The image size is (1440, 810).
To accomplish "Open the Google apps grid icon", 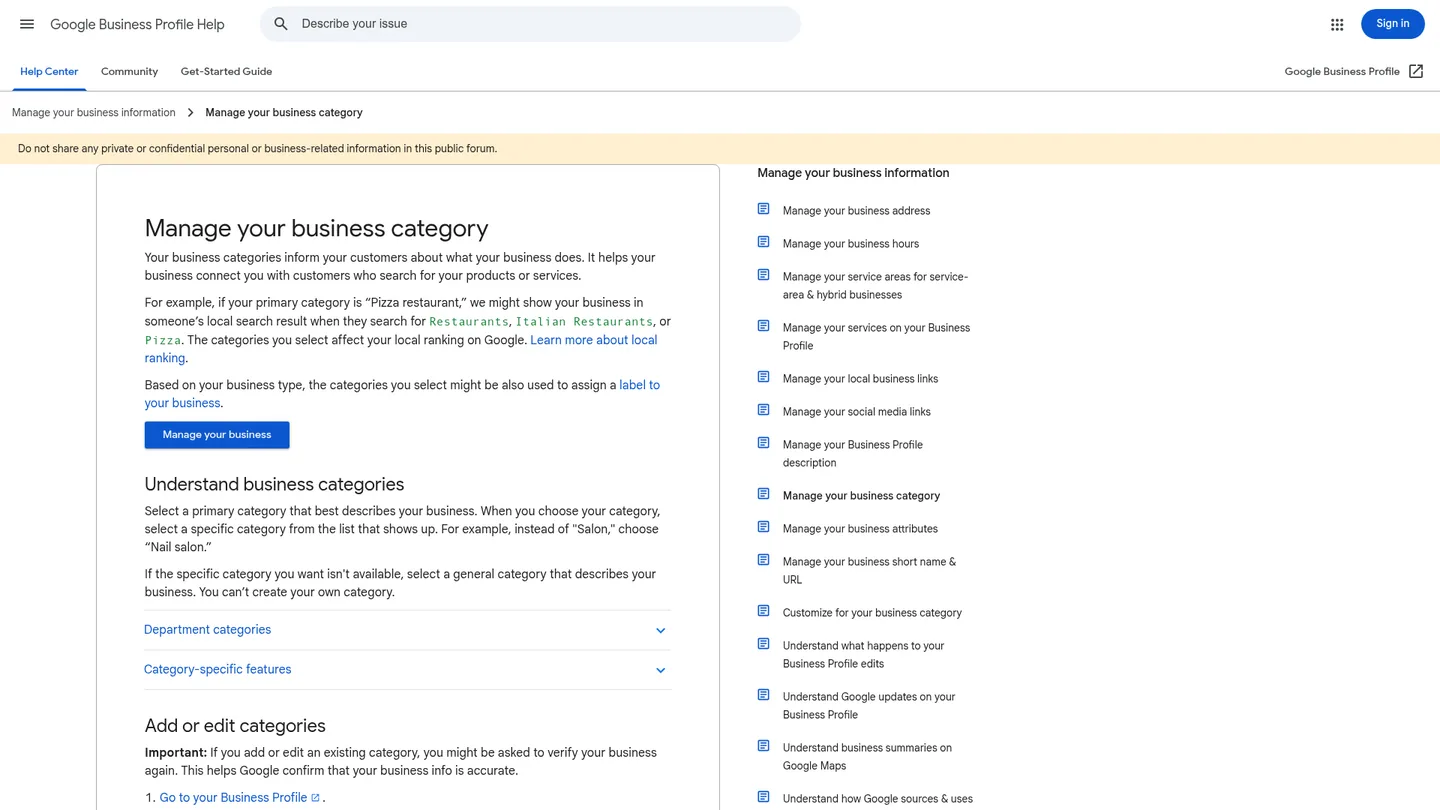I will (1337, 24).
